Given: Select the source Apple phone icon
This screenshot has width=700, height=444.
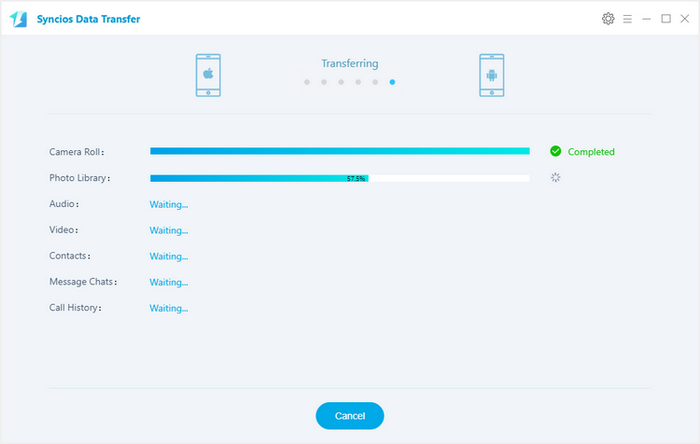Looking at the screenshot, I should pos(209,75).
